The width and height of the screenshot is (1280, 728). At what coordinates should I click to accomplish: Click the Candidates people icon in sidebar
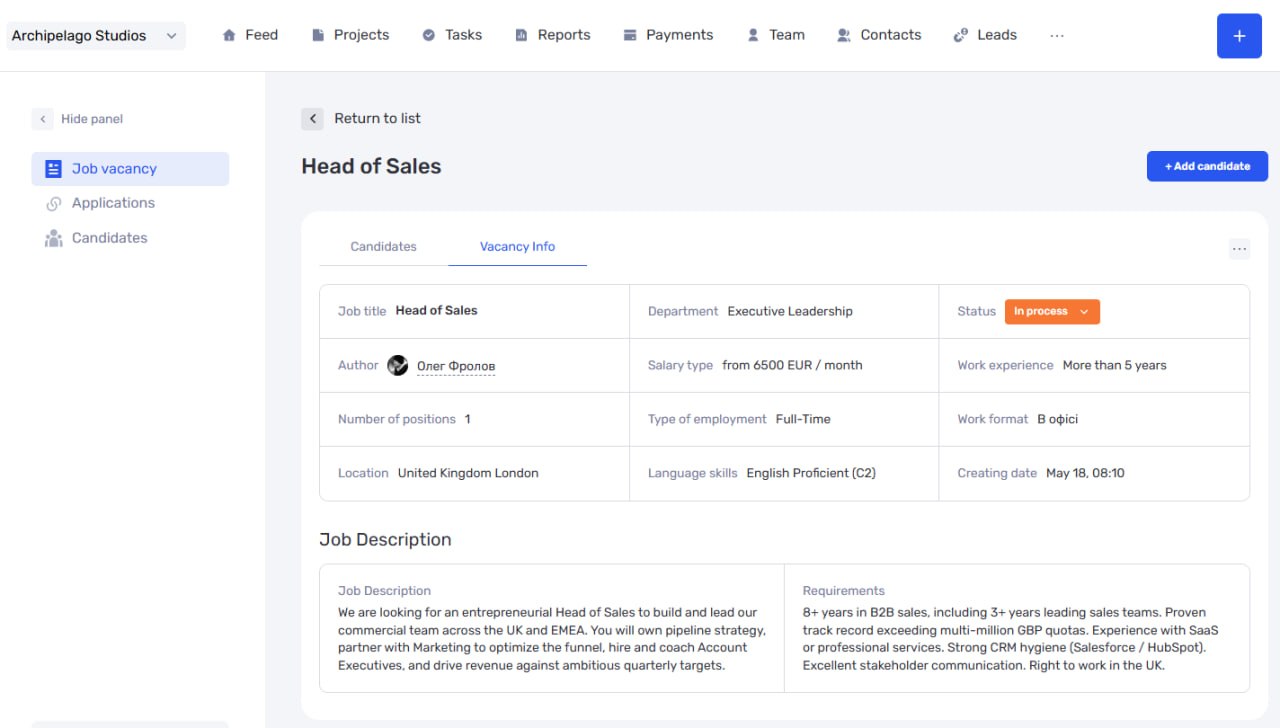54,238
